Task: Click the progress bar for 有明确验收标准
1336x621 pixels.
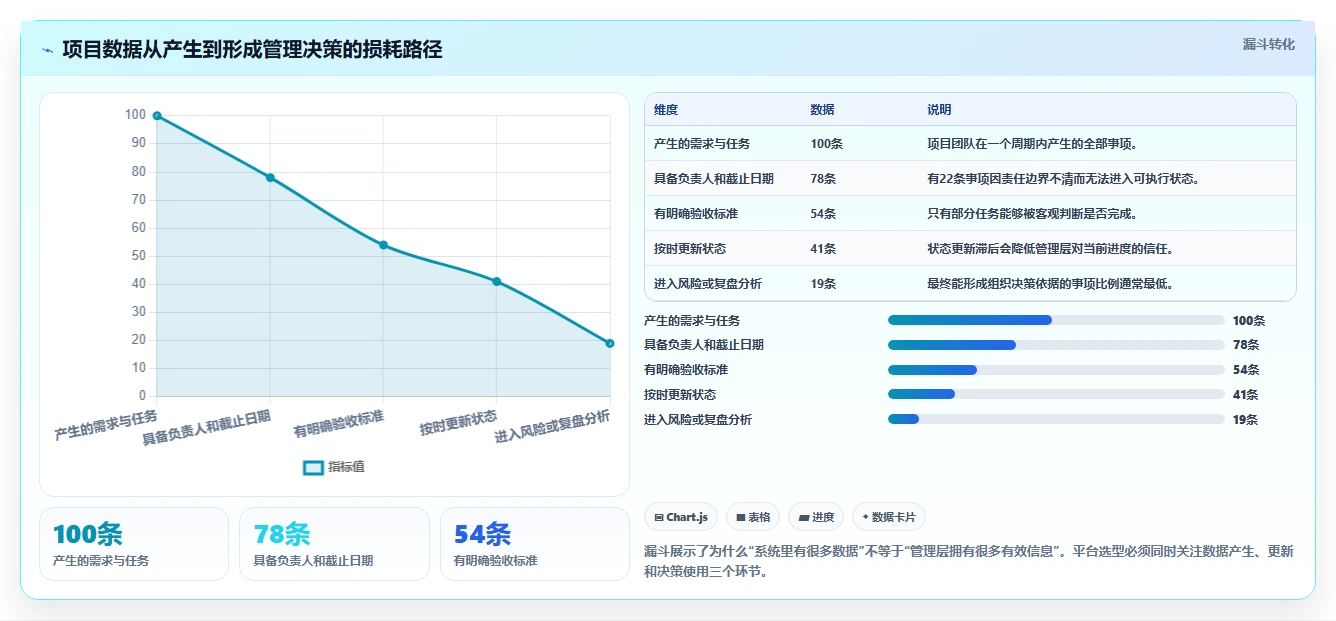Action: (x=1056, y=370)
